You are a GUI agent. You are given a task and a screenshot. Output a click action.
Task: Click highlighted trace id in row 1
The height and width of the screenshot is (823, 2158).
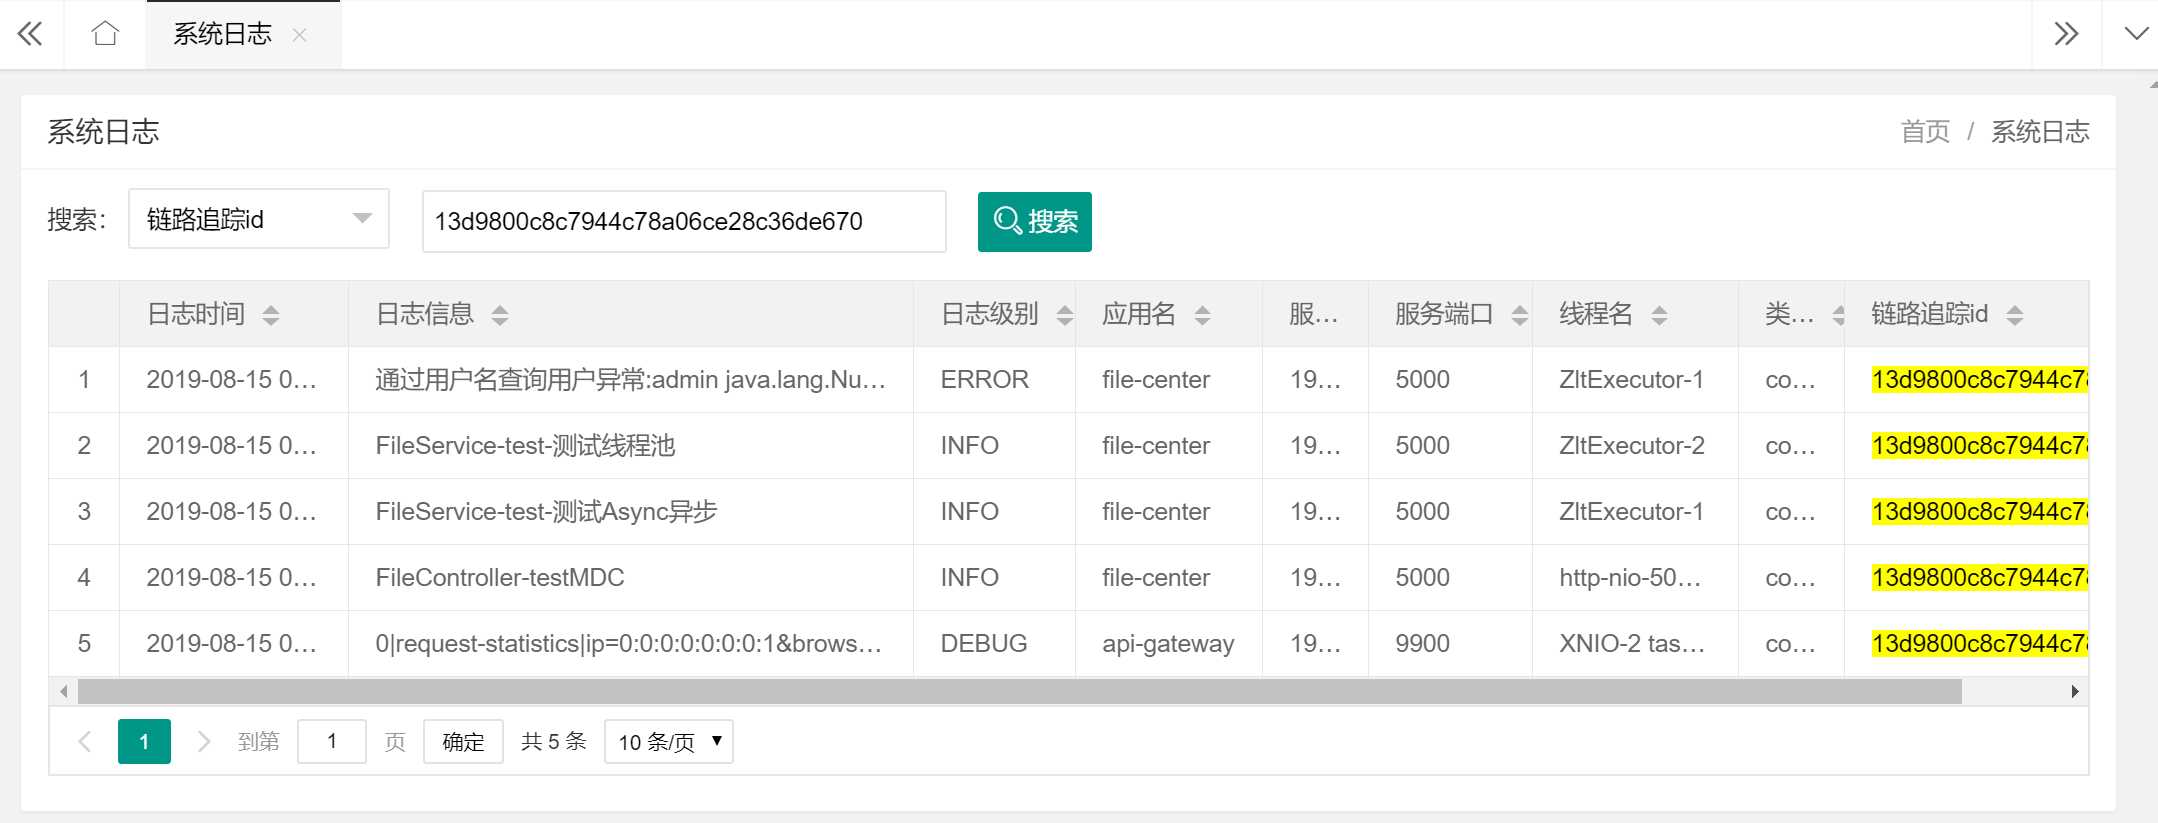(1980, 380)
